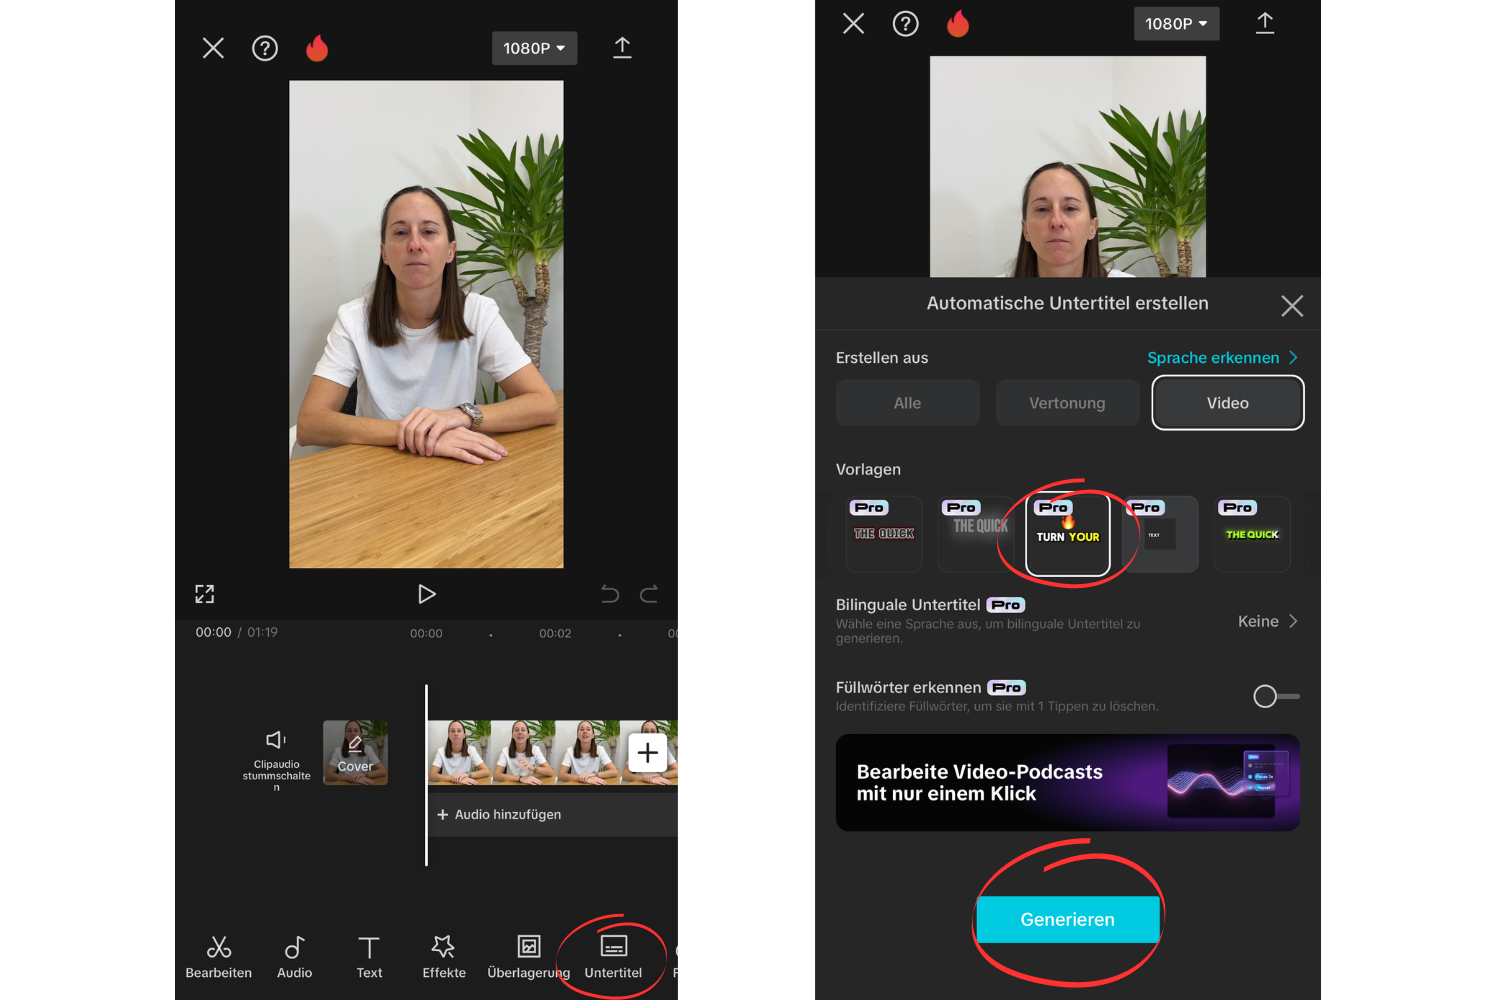Close the editor in the left screen
Image resolution: width=1500 pixels, height=1000 pixels.
[x=213, y=48]
